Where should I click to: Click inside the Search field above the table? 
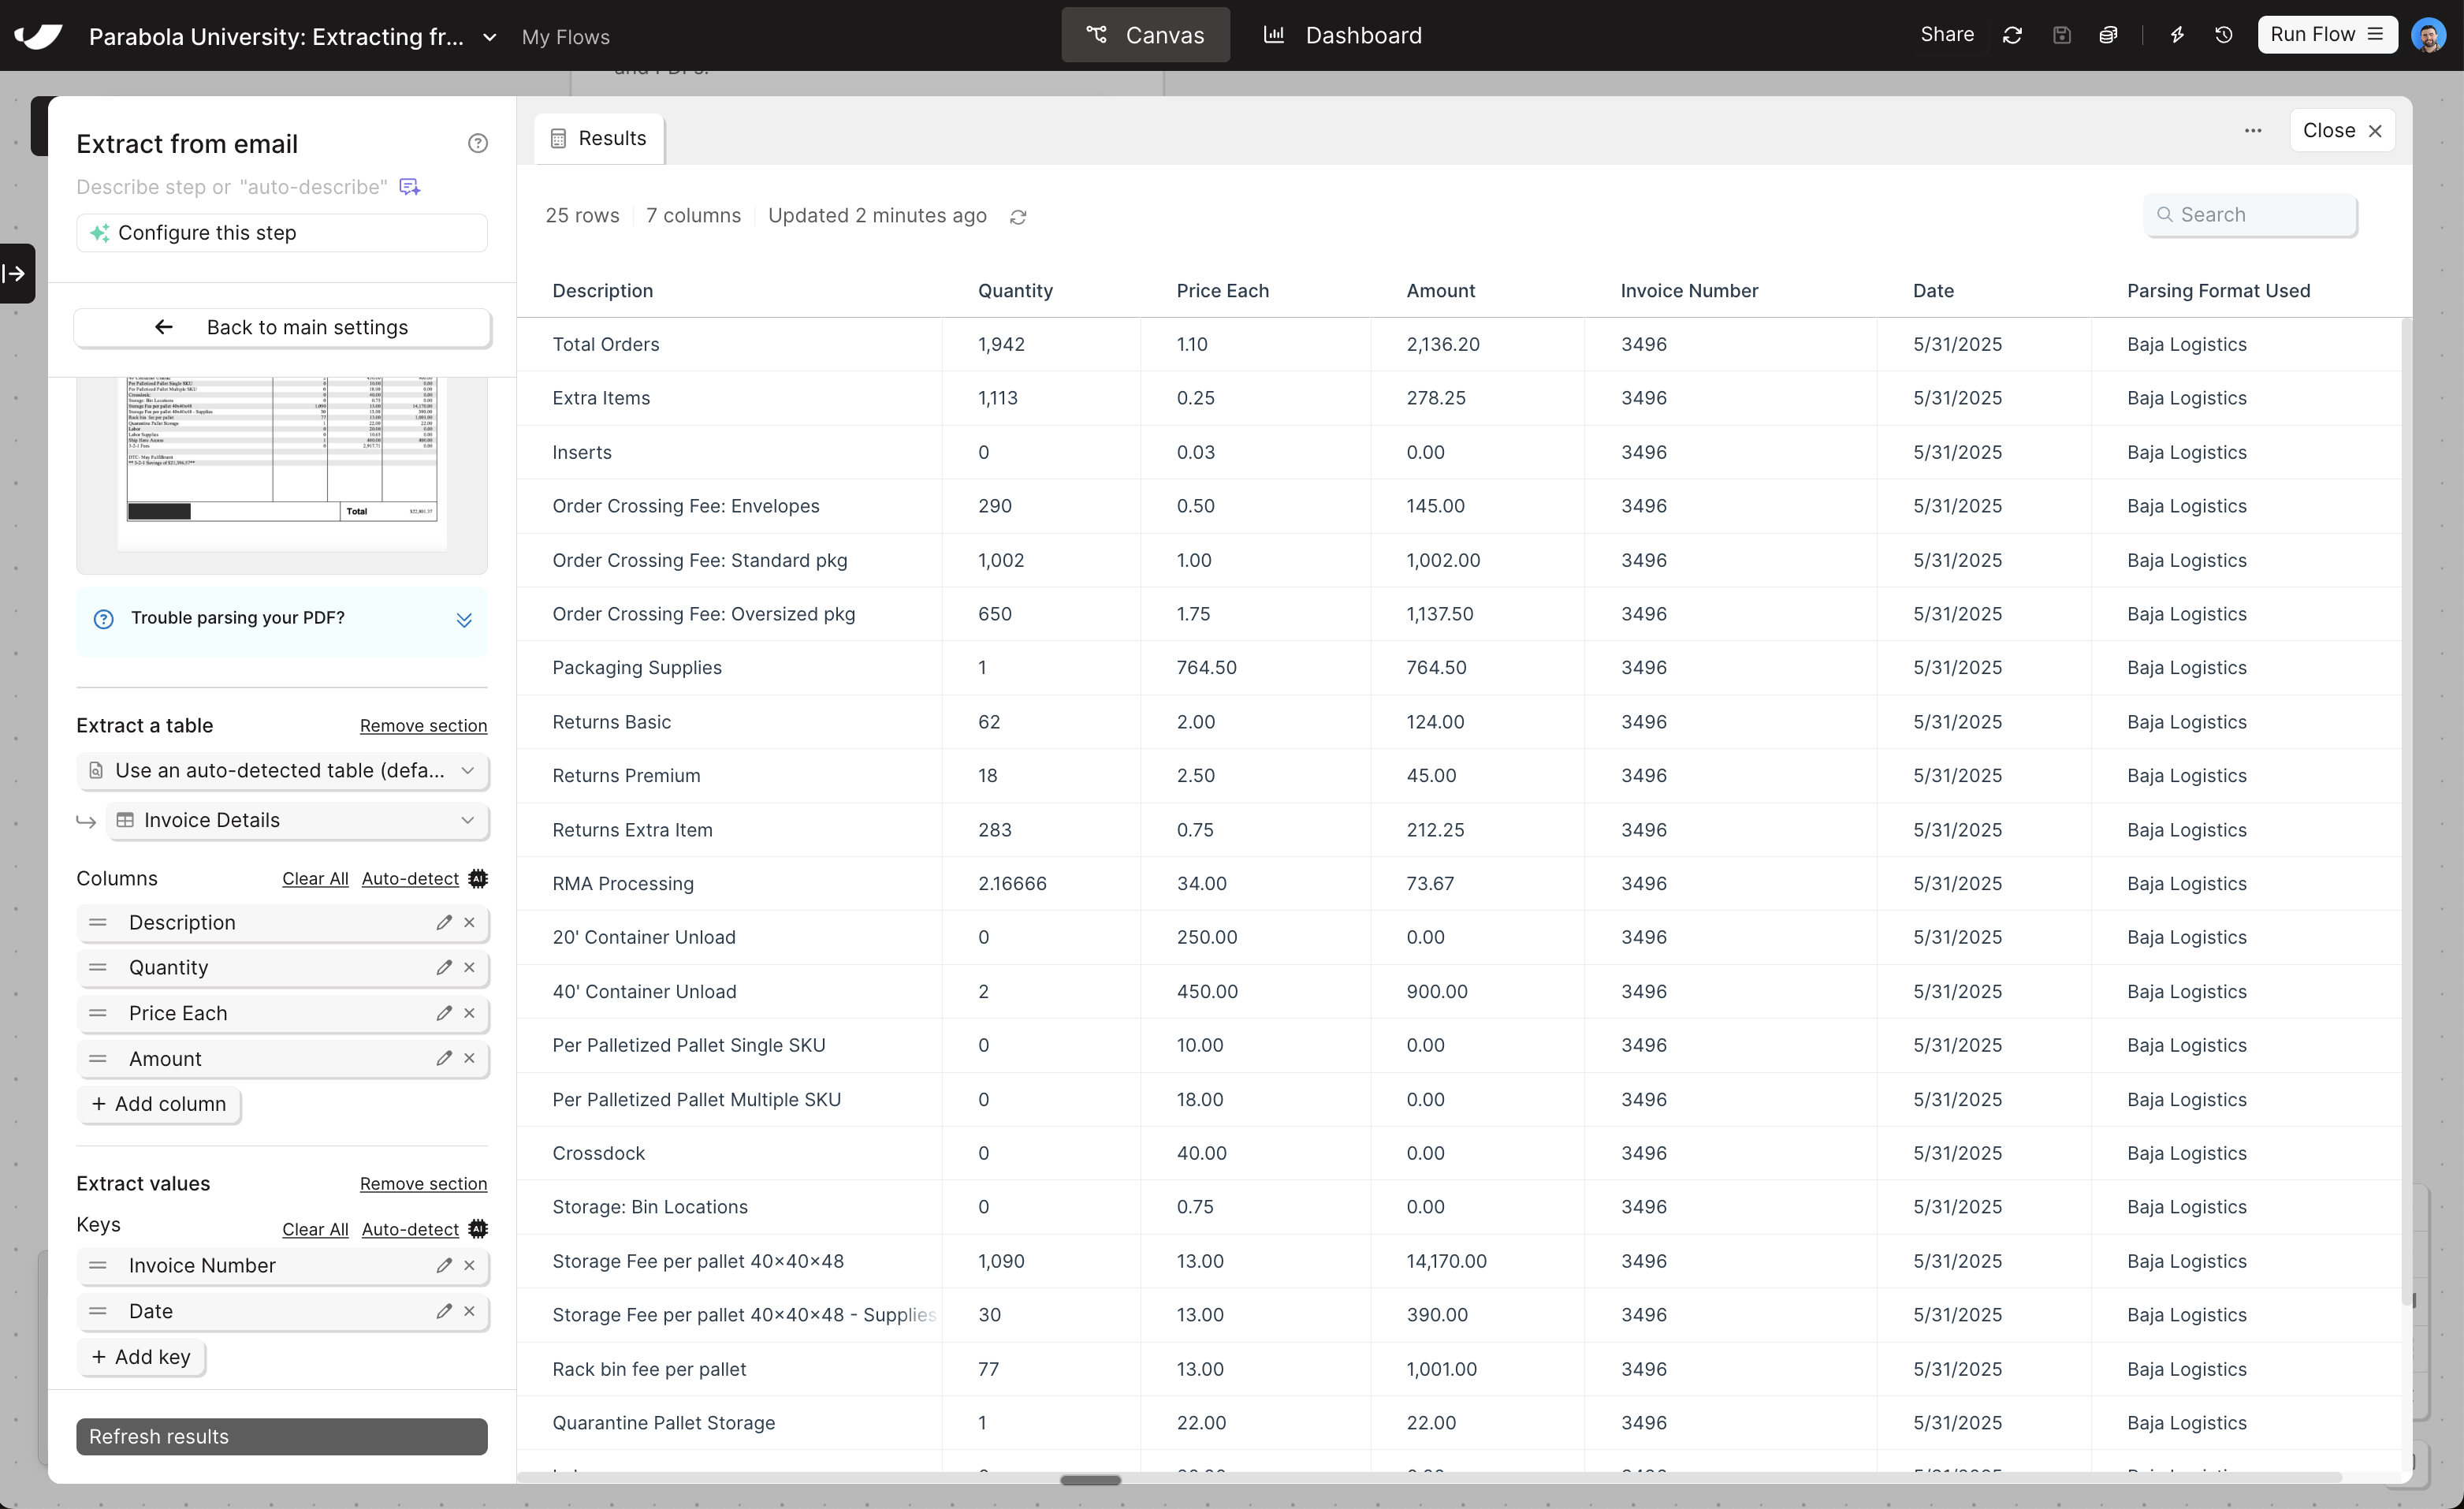(2251, 215)
